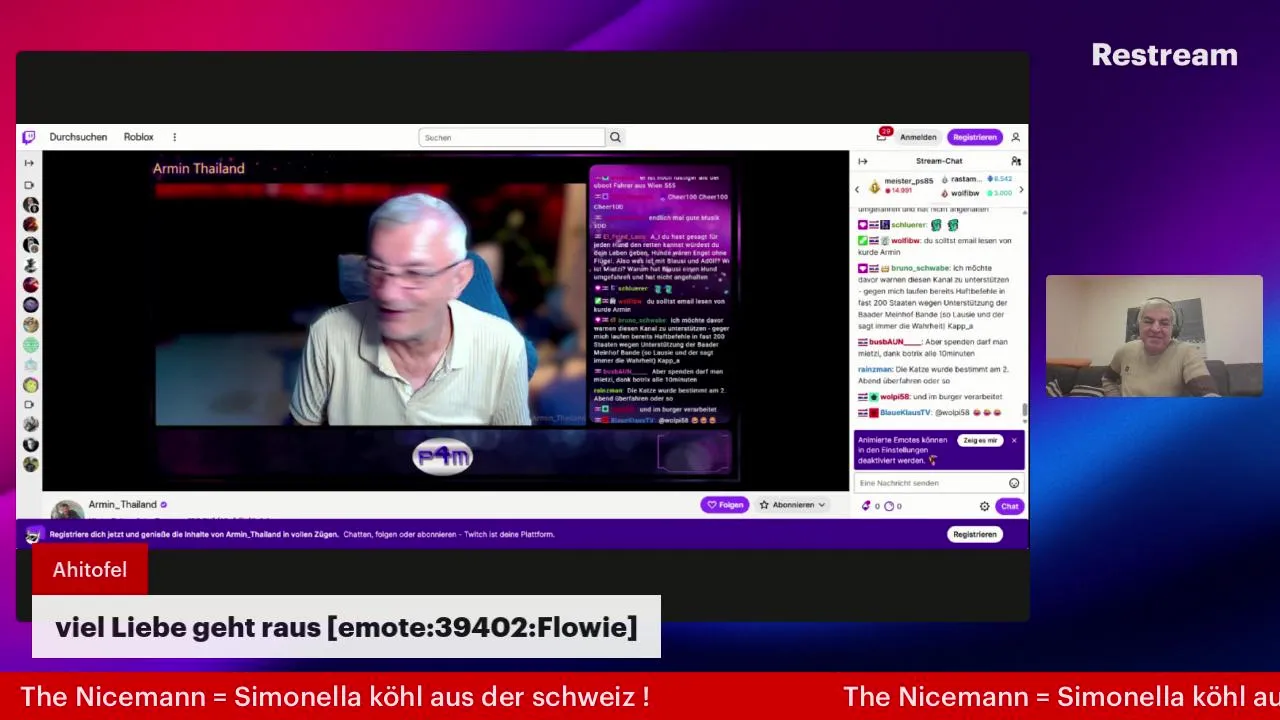This screenshot has height=720, width=1280.
Task: Send message with the Chat button
Action: point(1009,506)
